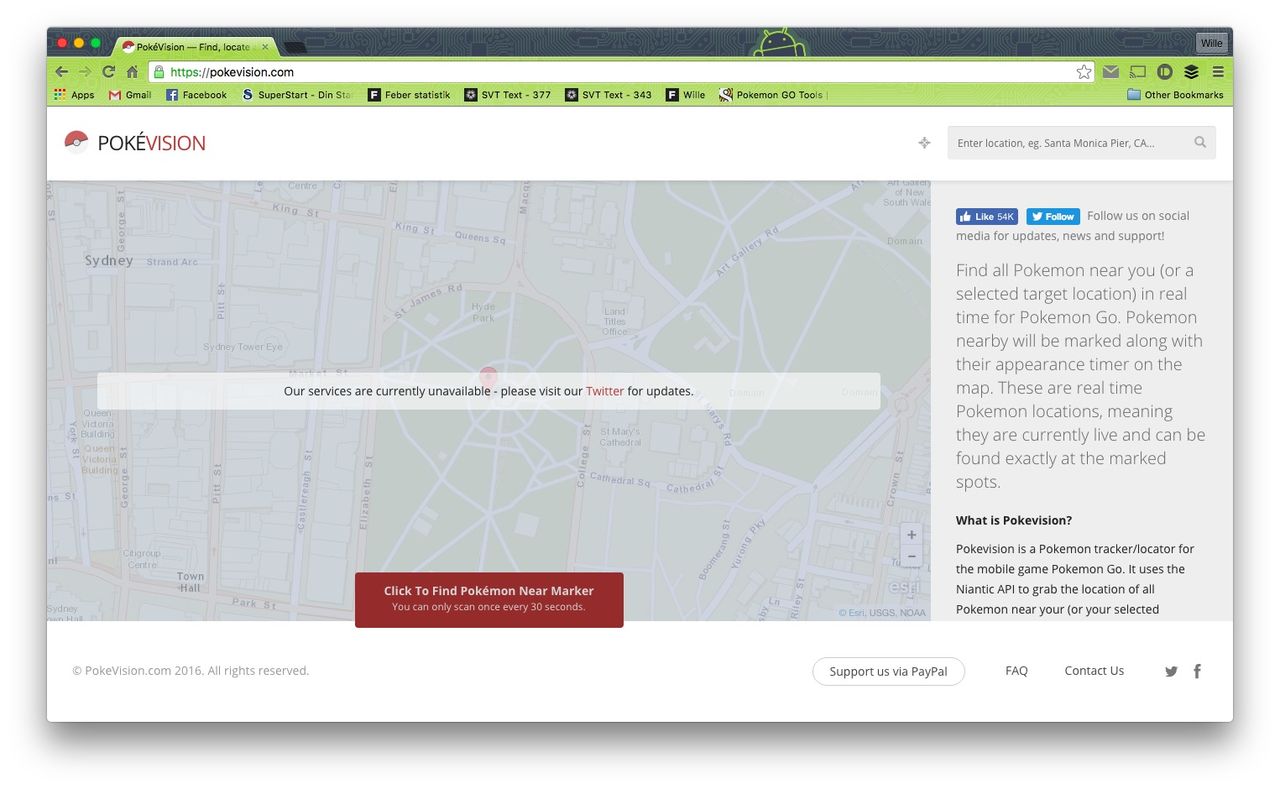Open the Feber statistik bookmark
This screenshot has width=1280, height=789.
409,95
